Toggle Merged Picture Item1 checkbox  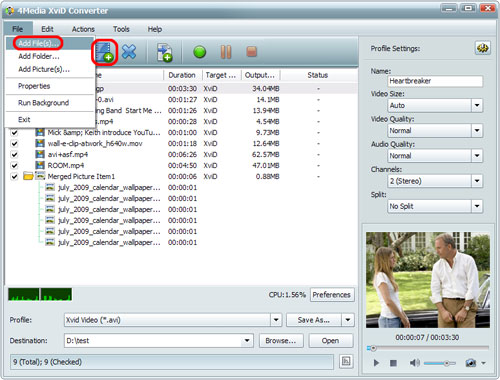point(14,176)
